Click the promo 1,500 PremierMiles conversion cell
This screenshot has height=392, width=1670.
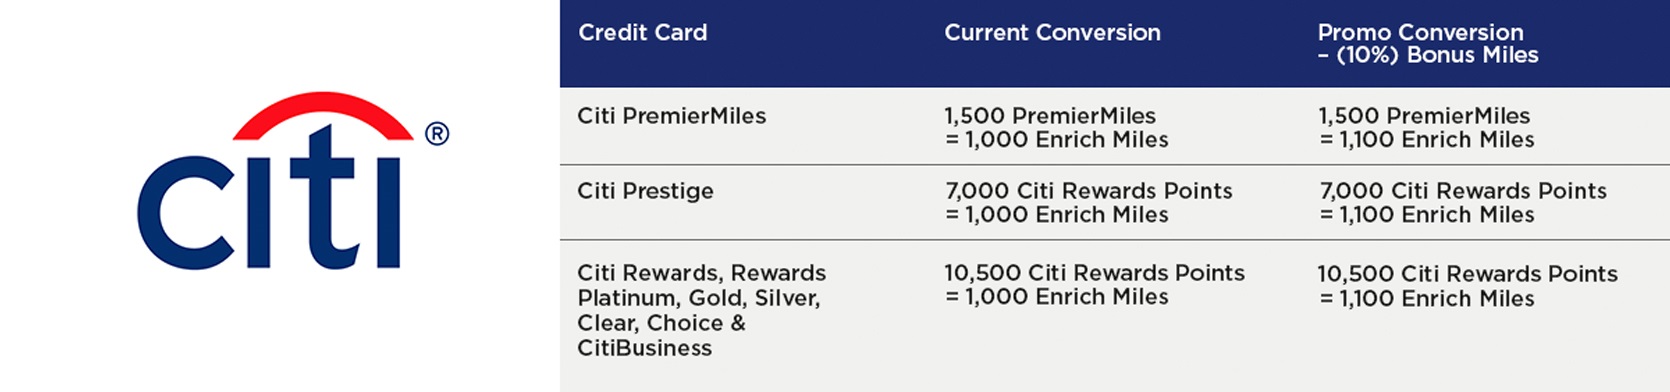pos(1426,128)
